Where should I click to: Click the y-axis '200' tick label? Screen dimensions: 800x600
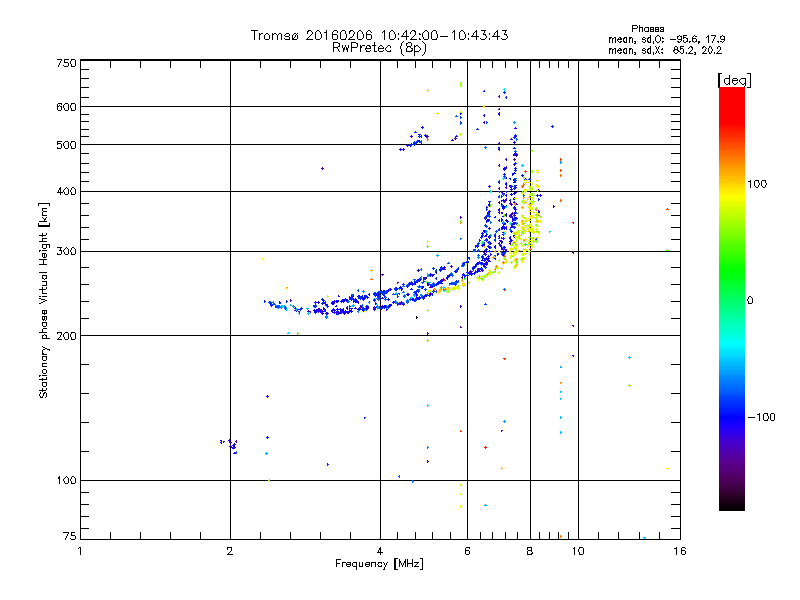pos(66,336)
